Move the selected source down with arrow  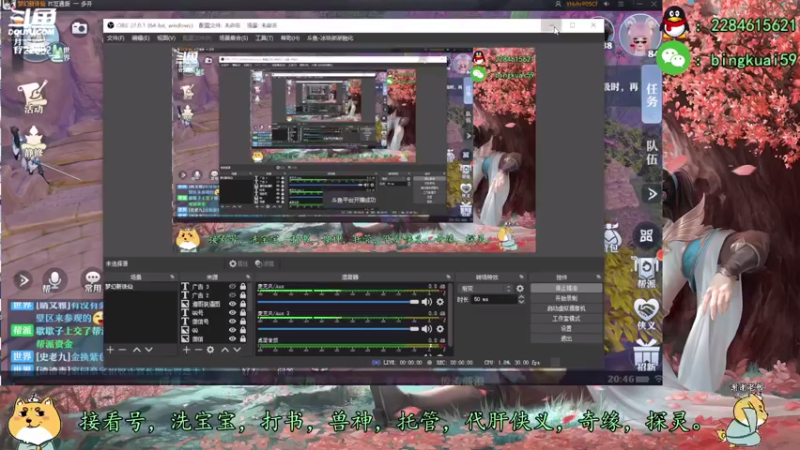click(237, 349)
